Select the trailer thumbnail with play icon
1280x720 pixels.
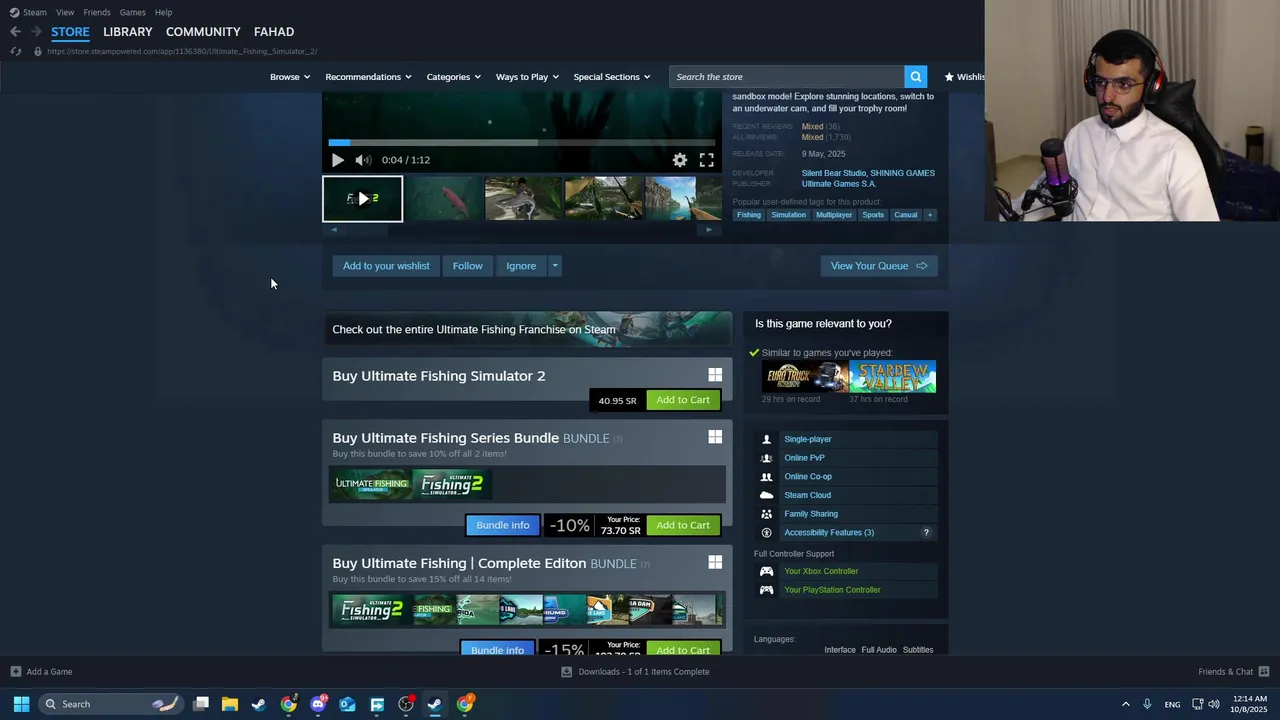click(x=363, y=198)
